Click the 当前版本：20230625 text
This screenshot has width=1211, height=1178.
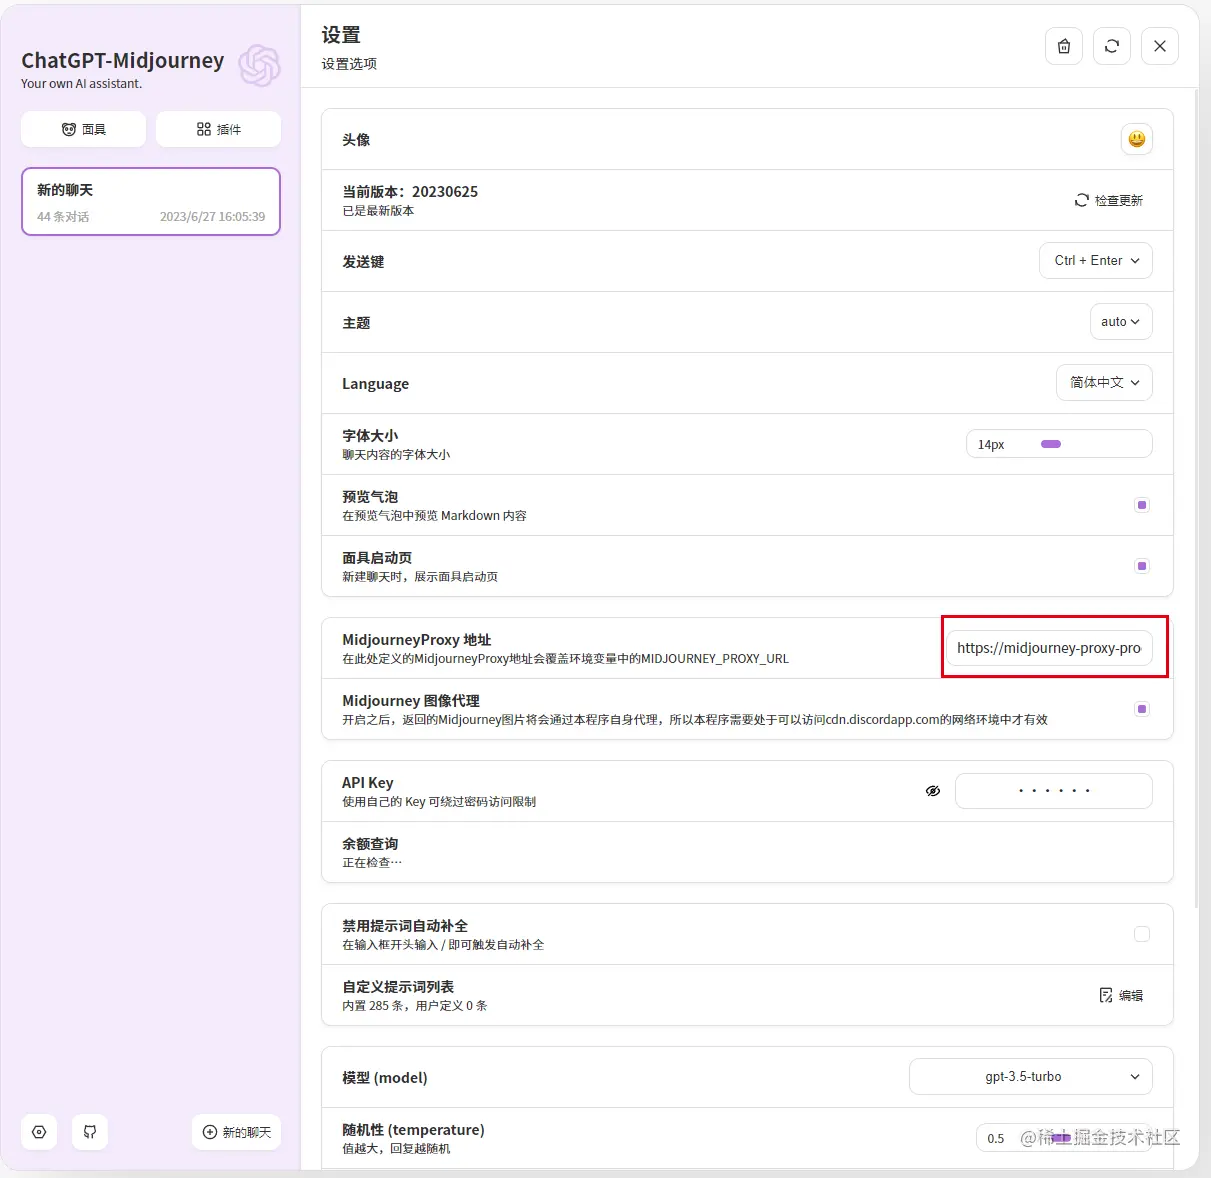(x=410, y=192)
